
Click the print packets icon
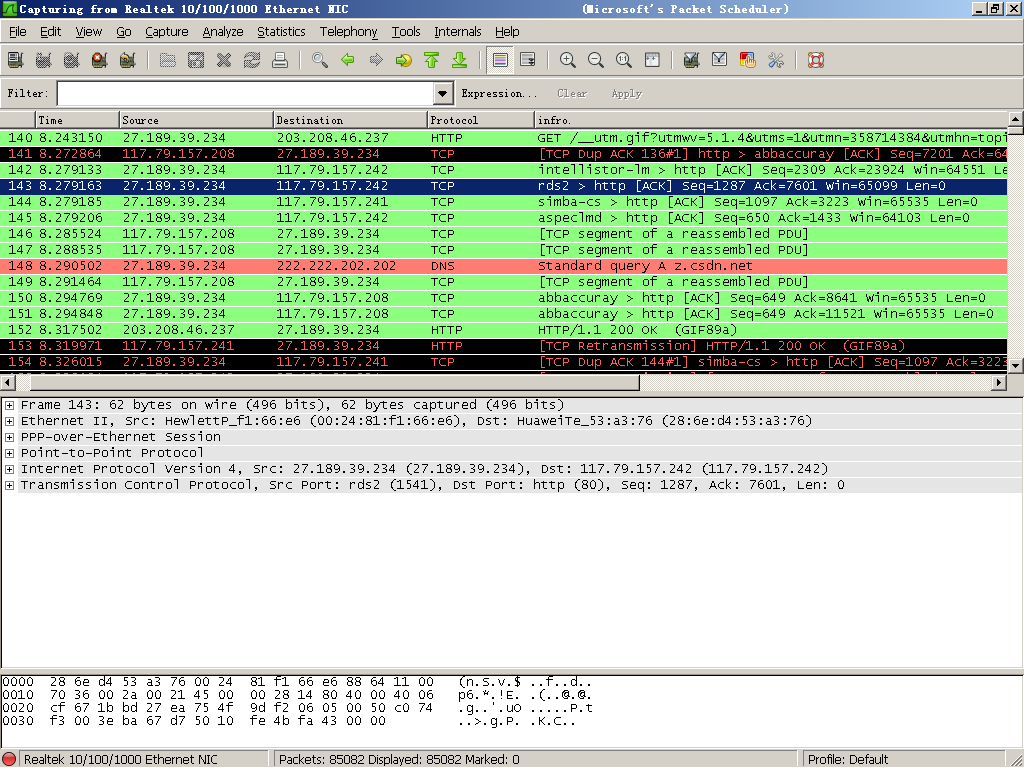[x=280, y=61]
